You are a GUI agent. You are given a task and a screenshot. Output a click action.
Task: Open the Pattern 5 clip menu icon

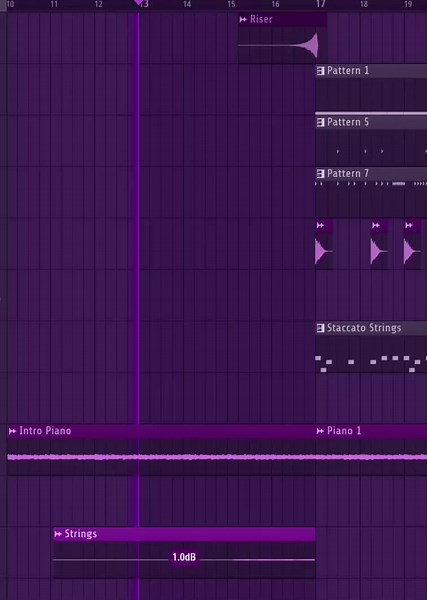[321, 122]
